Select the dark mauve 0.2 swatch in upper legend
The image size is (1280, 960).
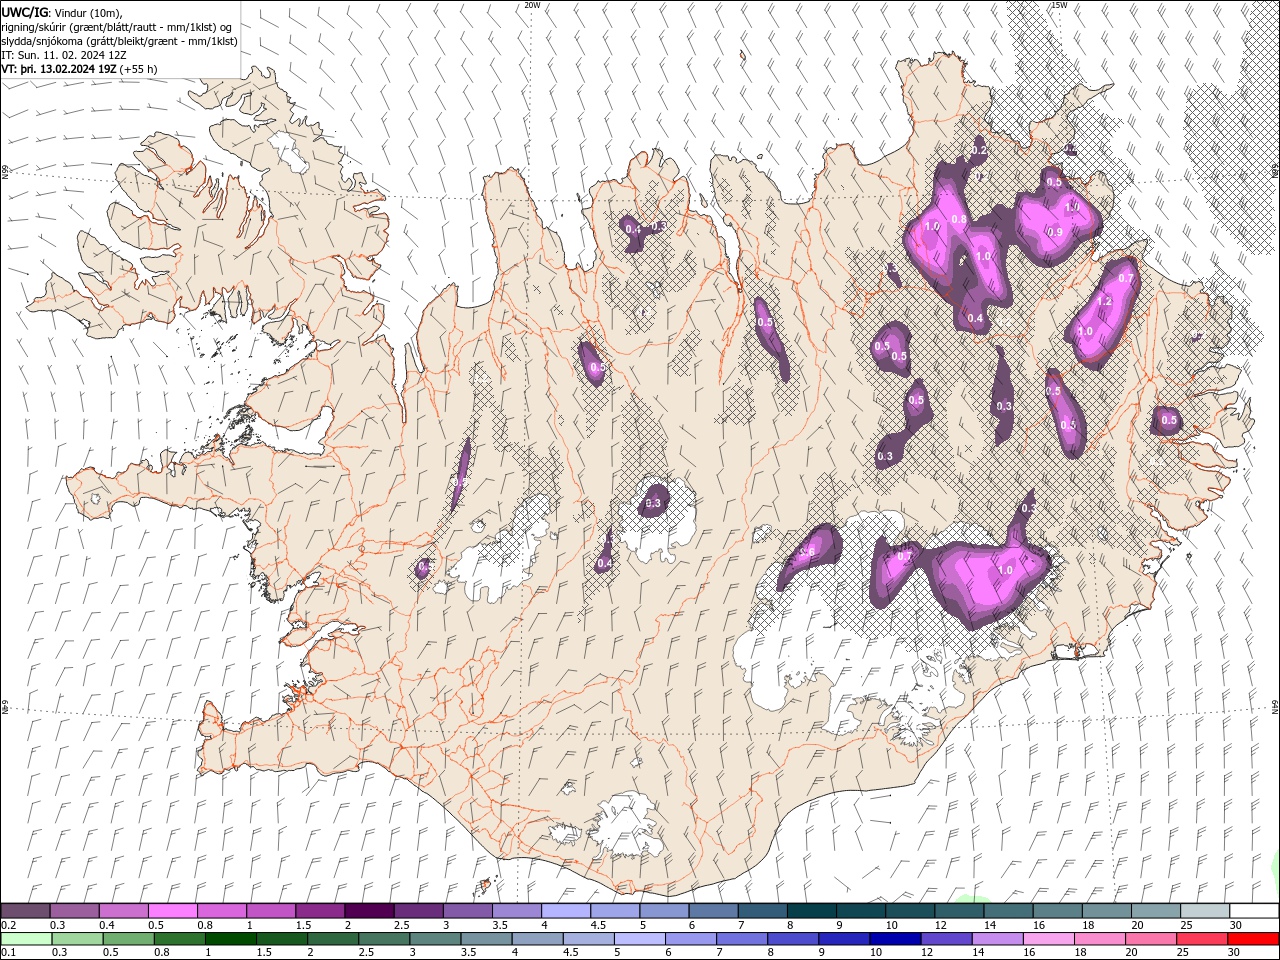coord(25,911)
